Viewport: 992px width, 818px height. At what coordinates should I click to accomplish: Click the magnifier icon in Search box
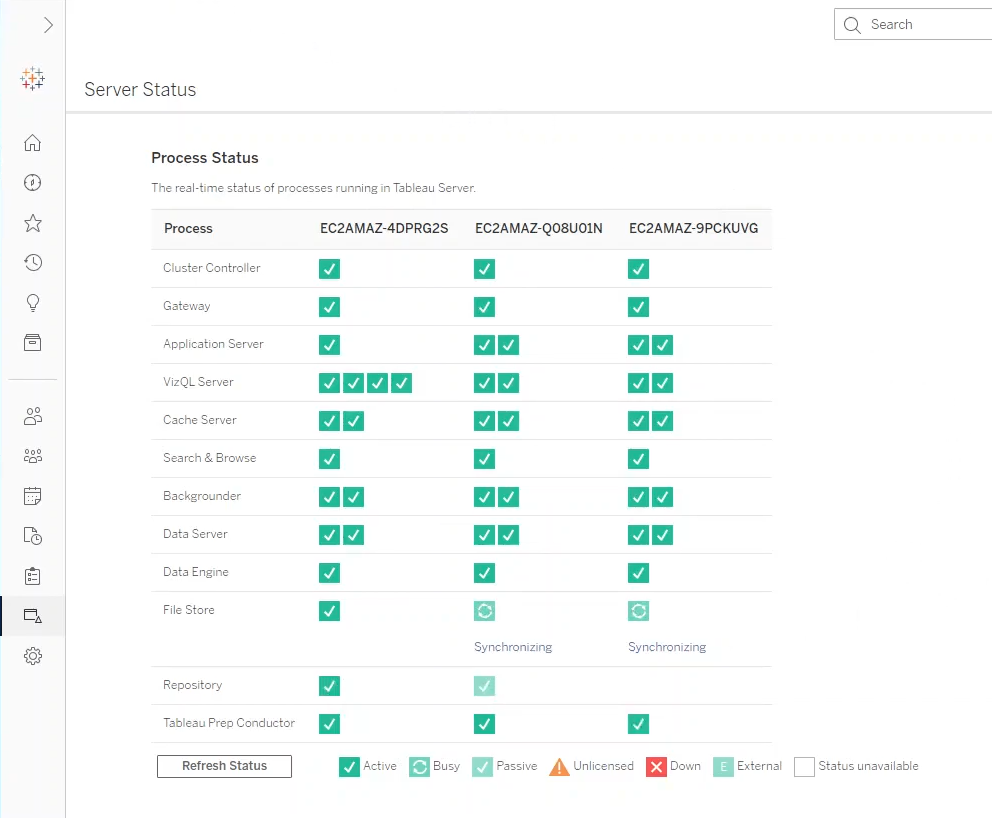[x=852, y=25]
